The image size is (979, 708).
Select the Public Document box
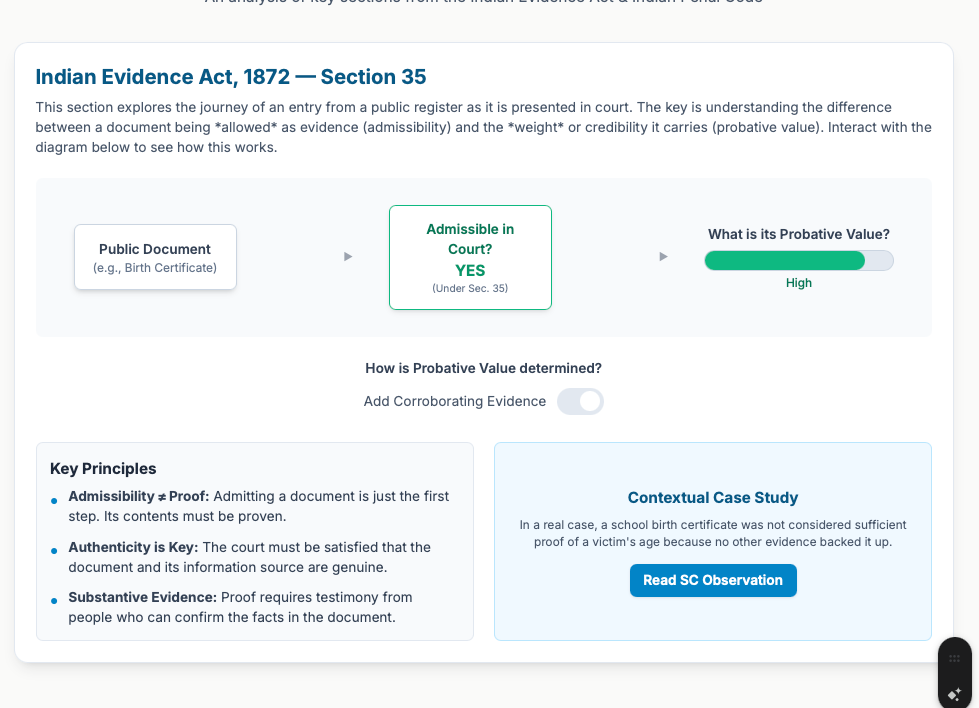[x=155, y=257]
